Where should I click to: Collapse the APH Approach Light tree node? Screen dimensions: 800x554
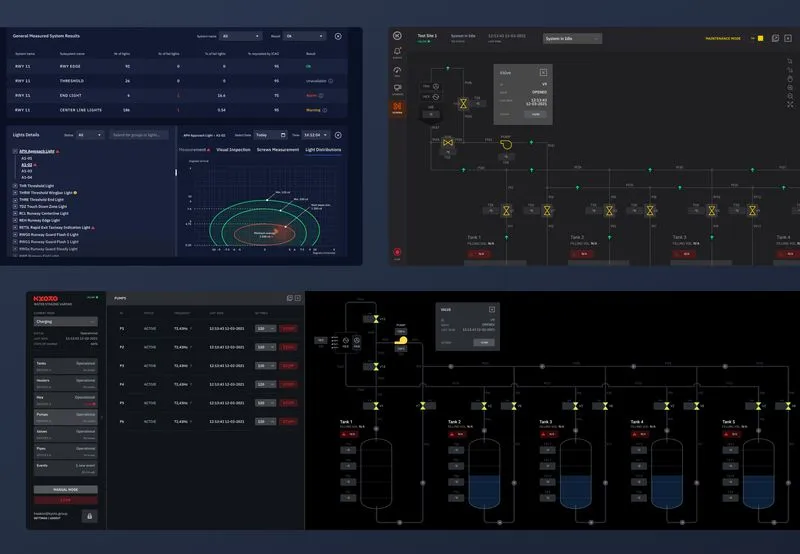(15, 152)
